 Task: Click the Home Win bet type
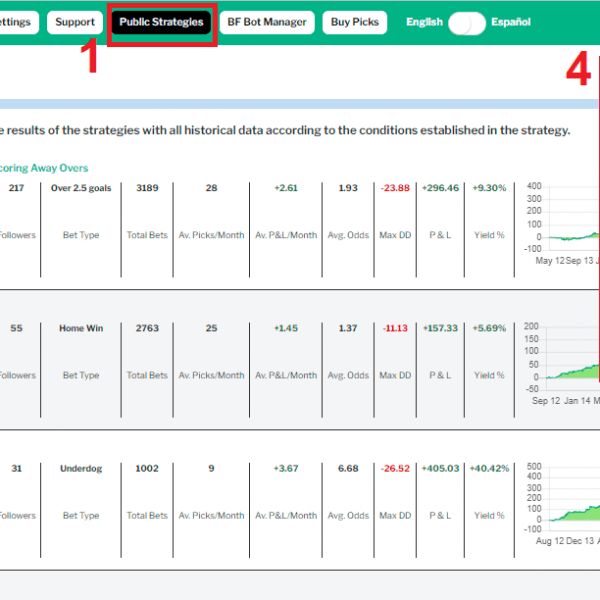(81, 328)
